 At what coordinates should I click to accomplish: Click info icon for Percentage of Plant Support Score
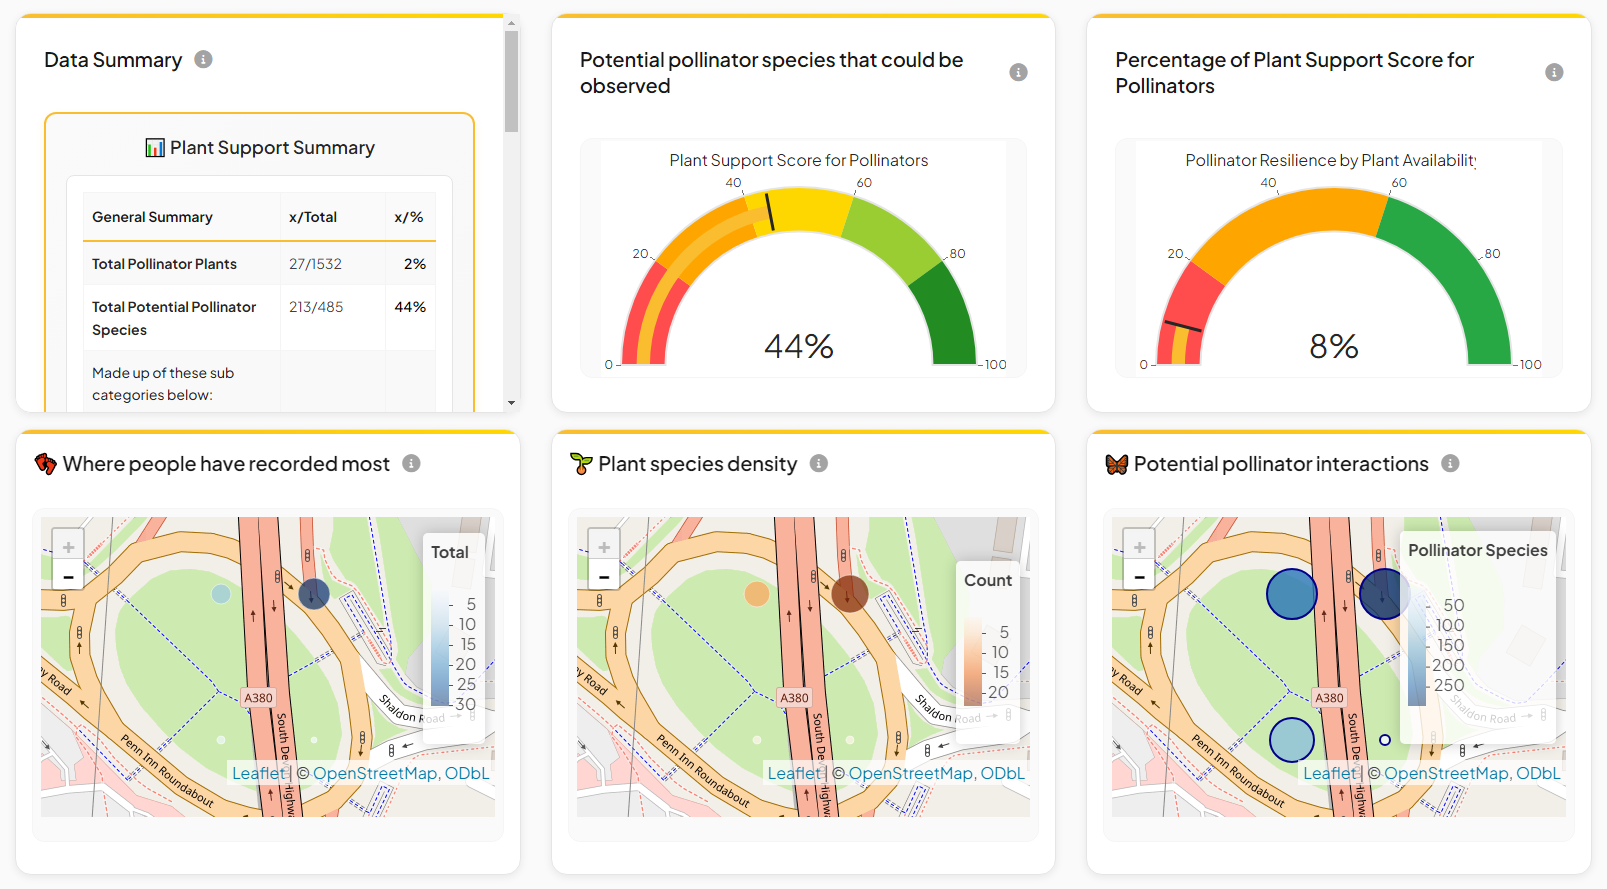[1553, 72]
